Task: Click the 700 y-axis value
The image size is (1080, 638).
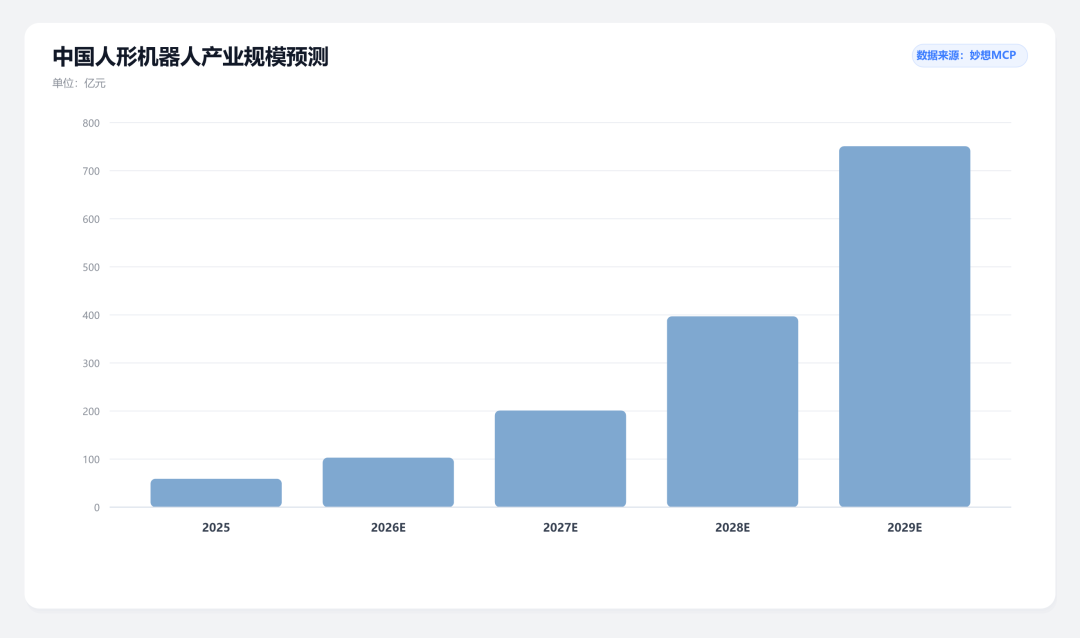Action: point(91,171)
